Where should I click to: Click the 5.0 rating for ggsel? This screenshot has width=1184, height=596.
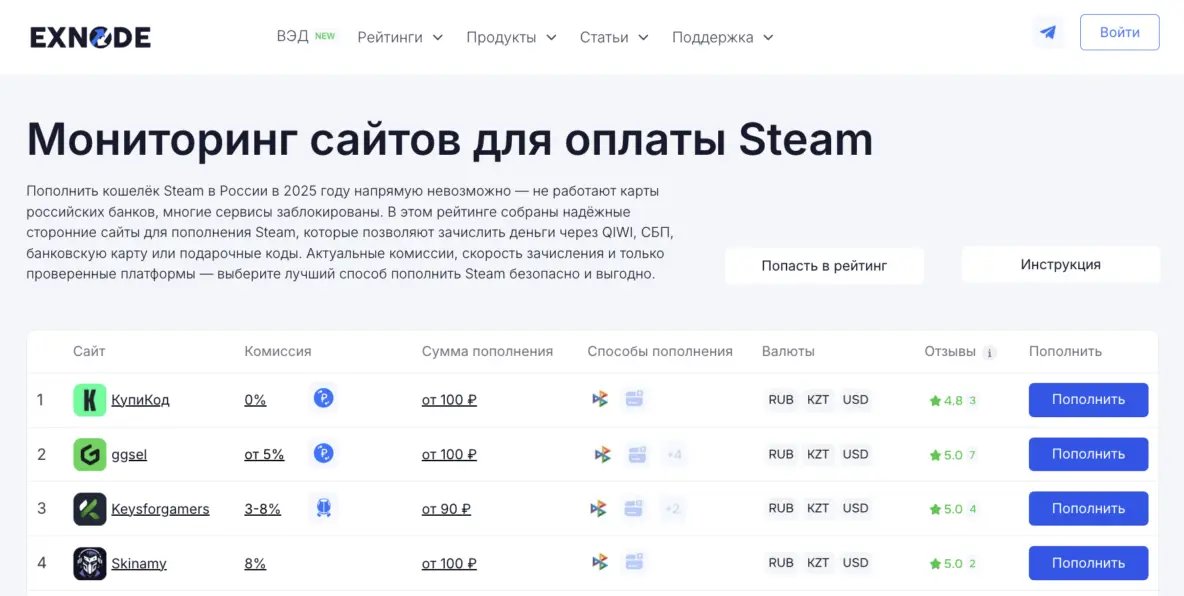click(x=953, y=455)
